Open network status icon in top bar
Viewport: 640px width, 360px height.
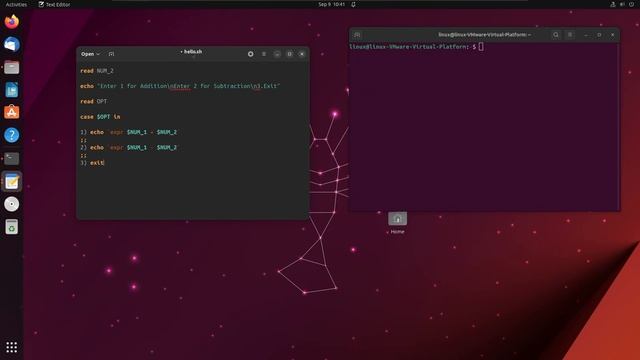[613, 4]
